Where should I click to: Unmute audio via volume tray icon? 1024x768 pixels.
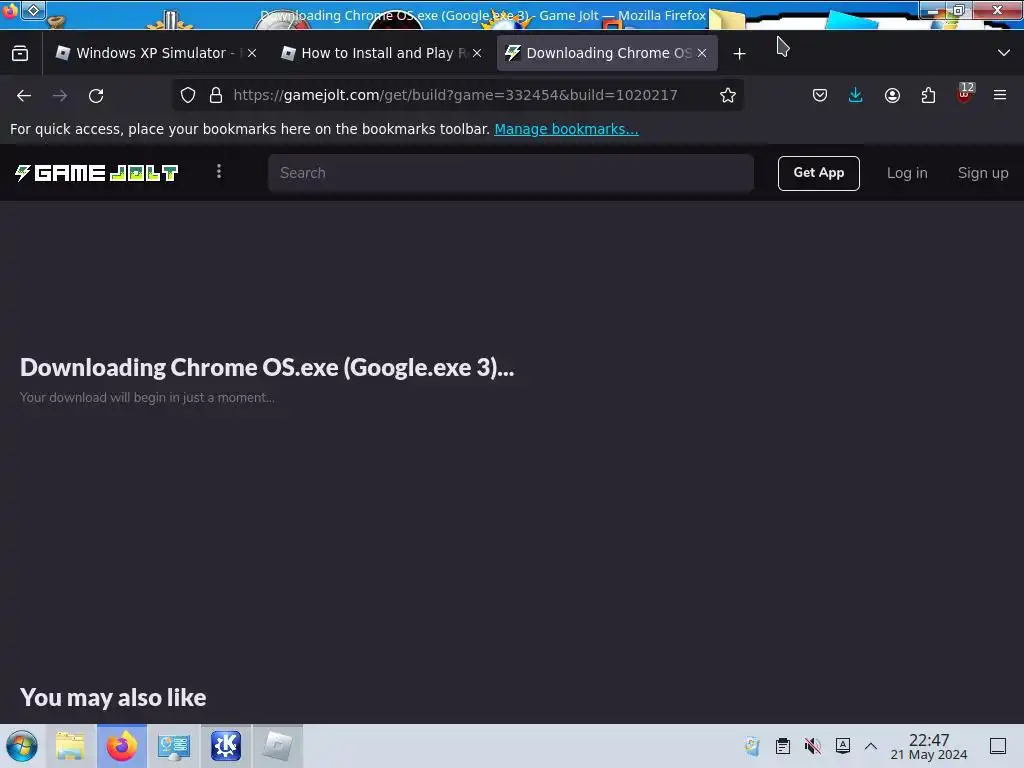tap(812, 746)
